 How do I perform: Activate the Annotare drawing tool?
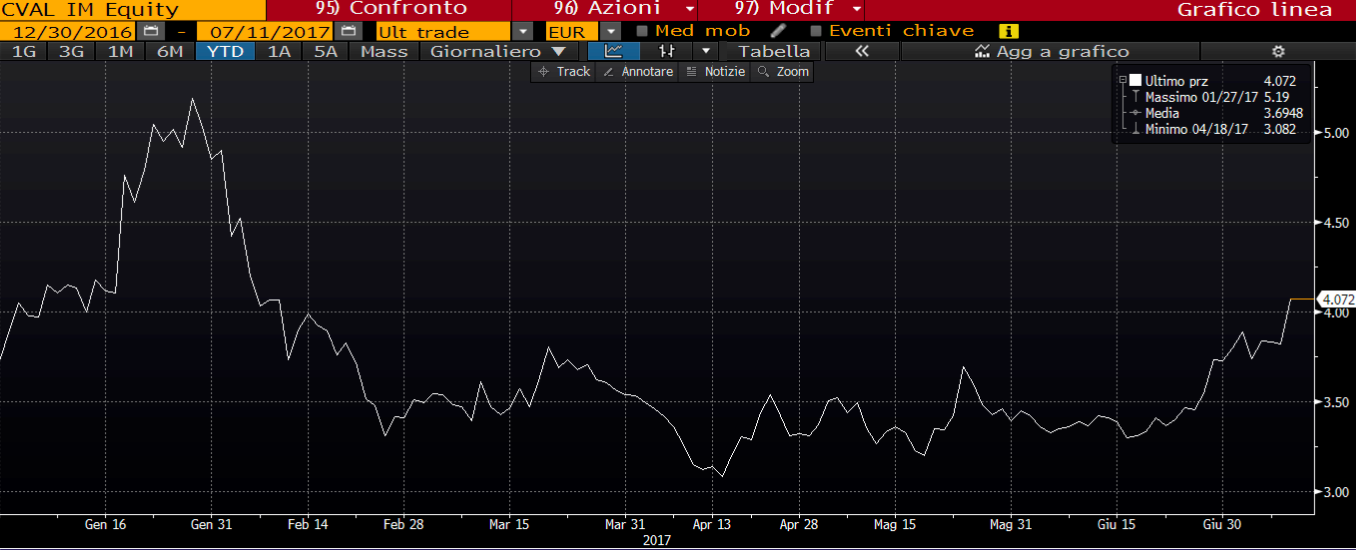638,72
